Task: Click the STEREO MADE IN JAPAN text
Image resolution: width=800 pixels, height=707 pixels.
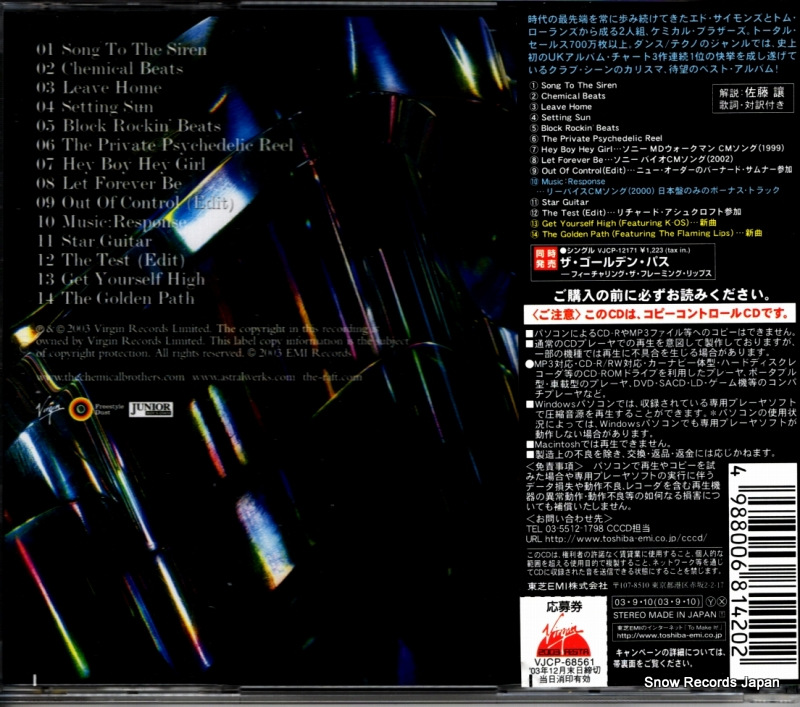Action: click(665, 615)
